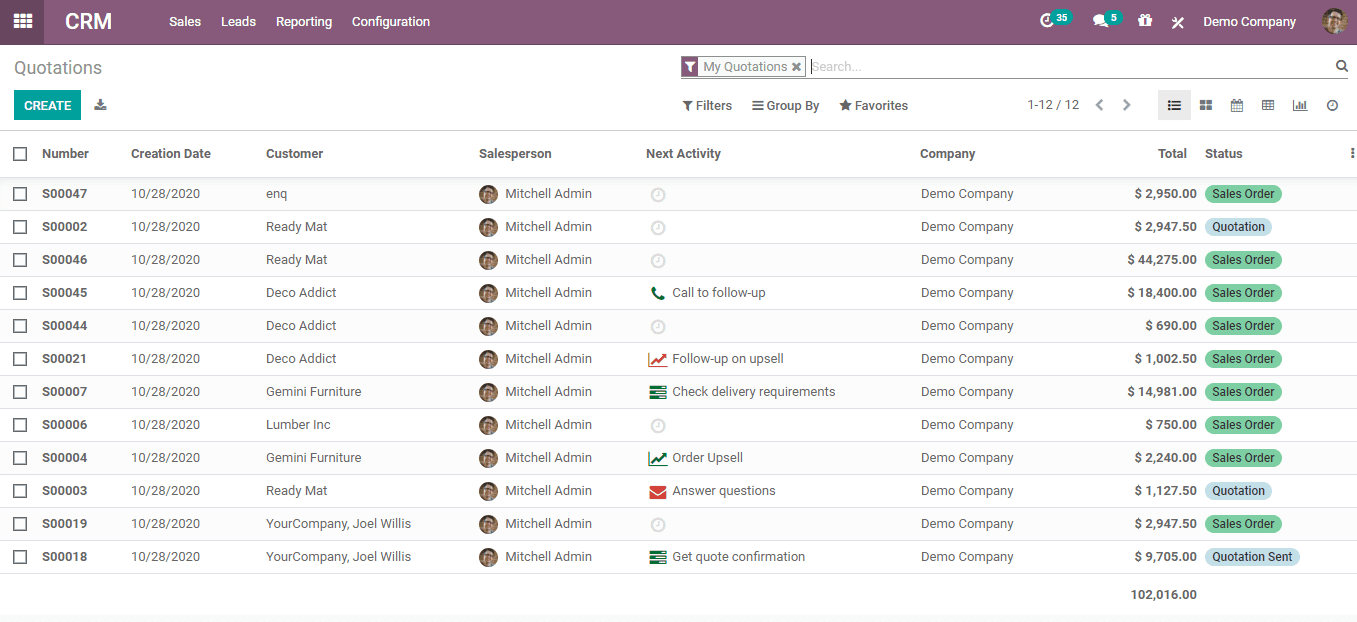
Task: Switch to the Kanban view
Action: (1205, 105)
